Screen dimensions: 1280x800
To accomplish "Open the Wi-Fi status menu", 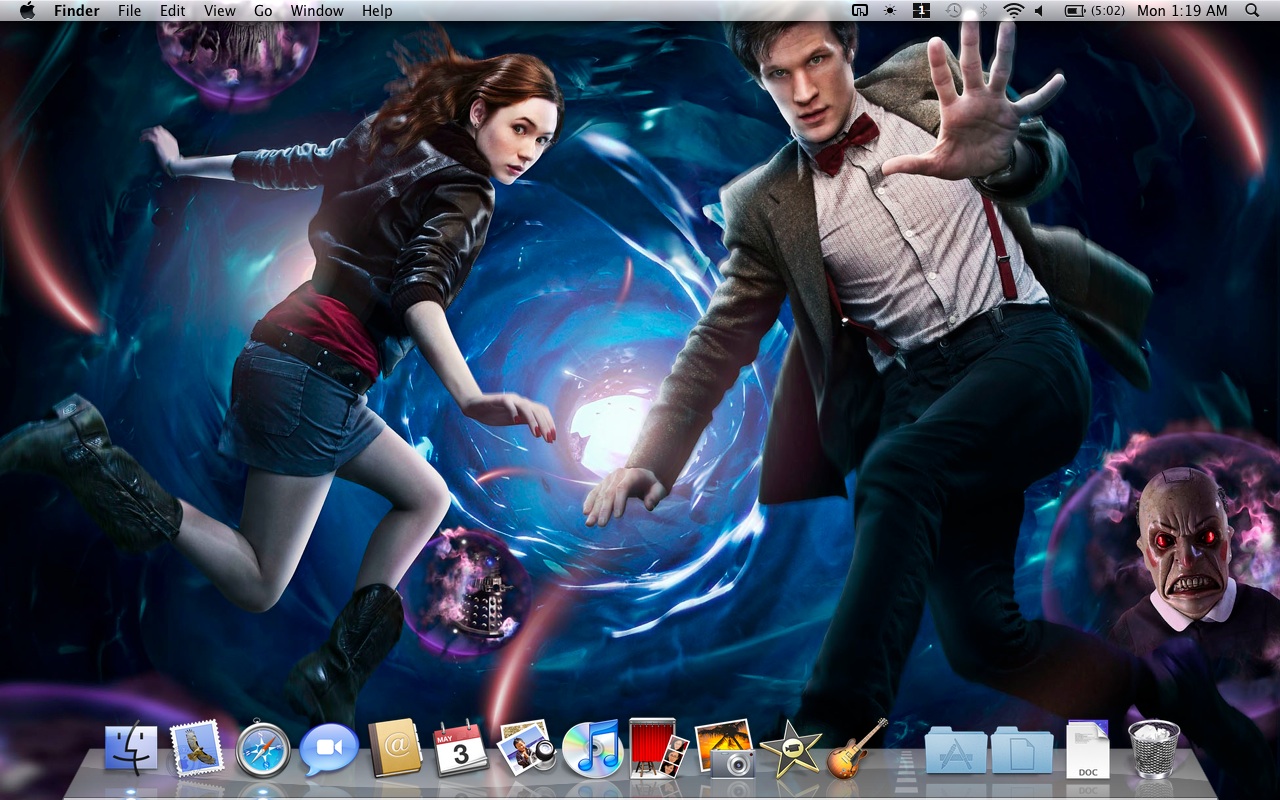I will [1013, 10].
